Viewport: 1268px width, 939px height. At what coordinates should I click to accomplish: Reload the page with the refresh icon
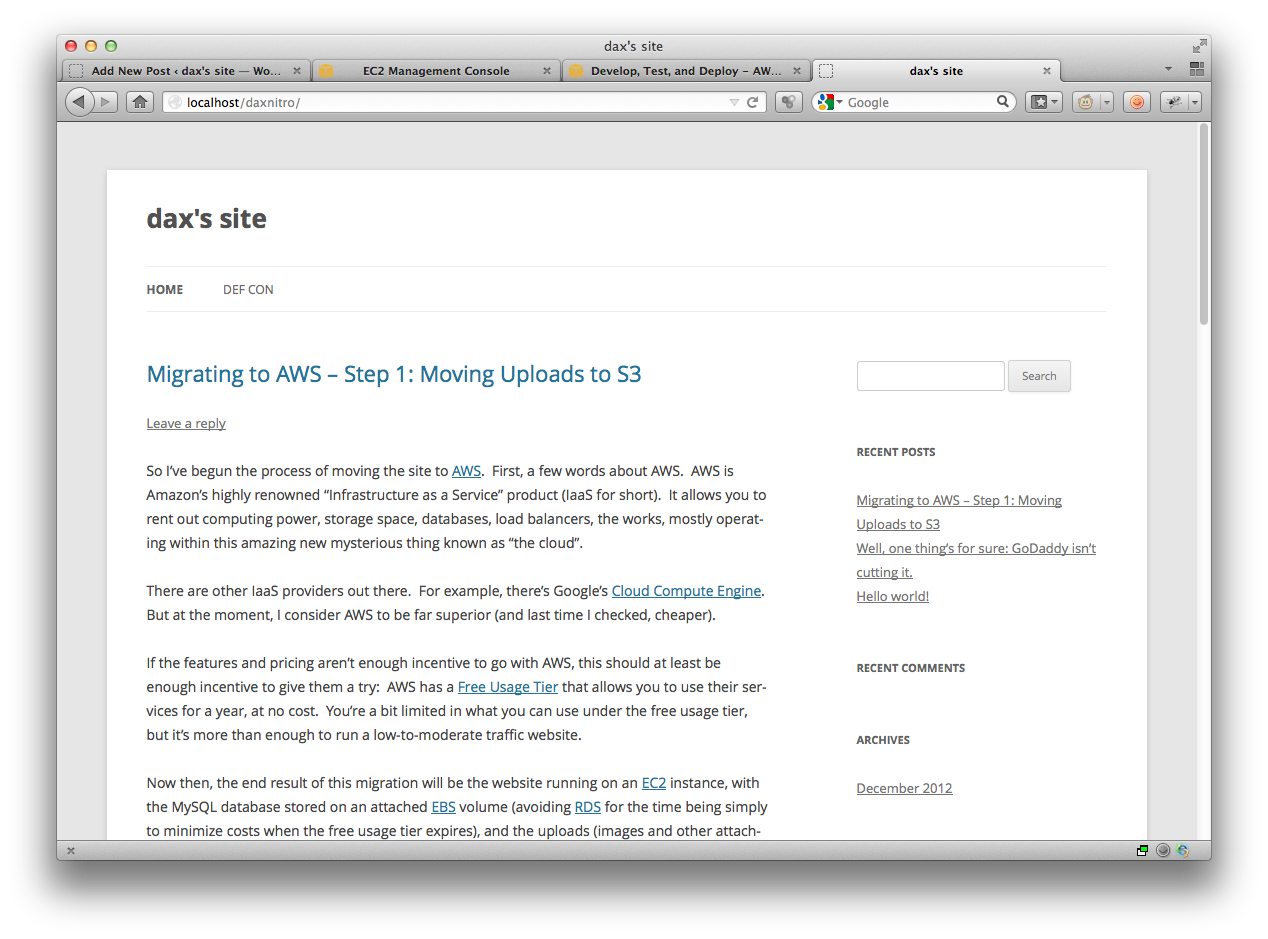753,102
